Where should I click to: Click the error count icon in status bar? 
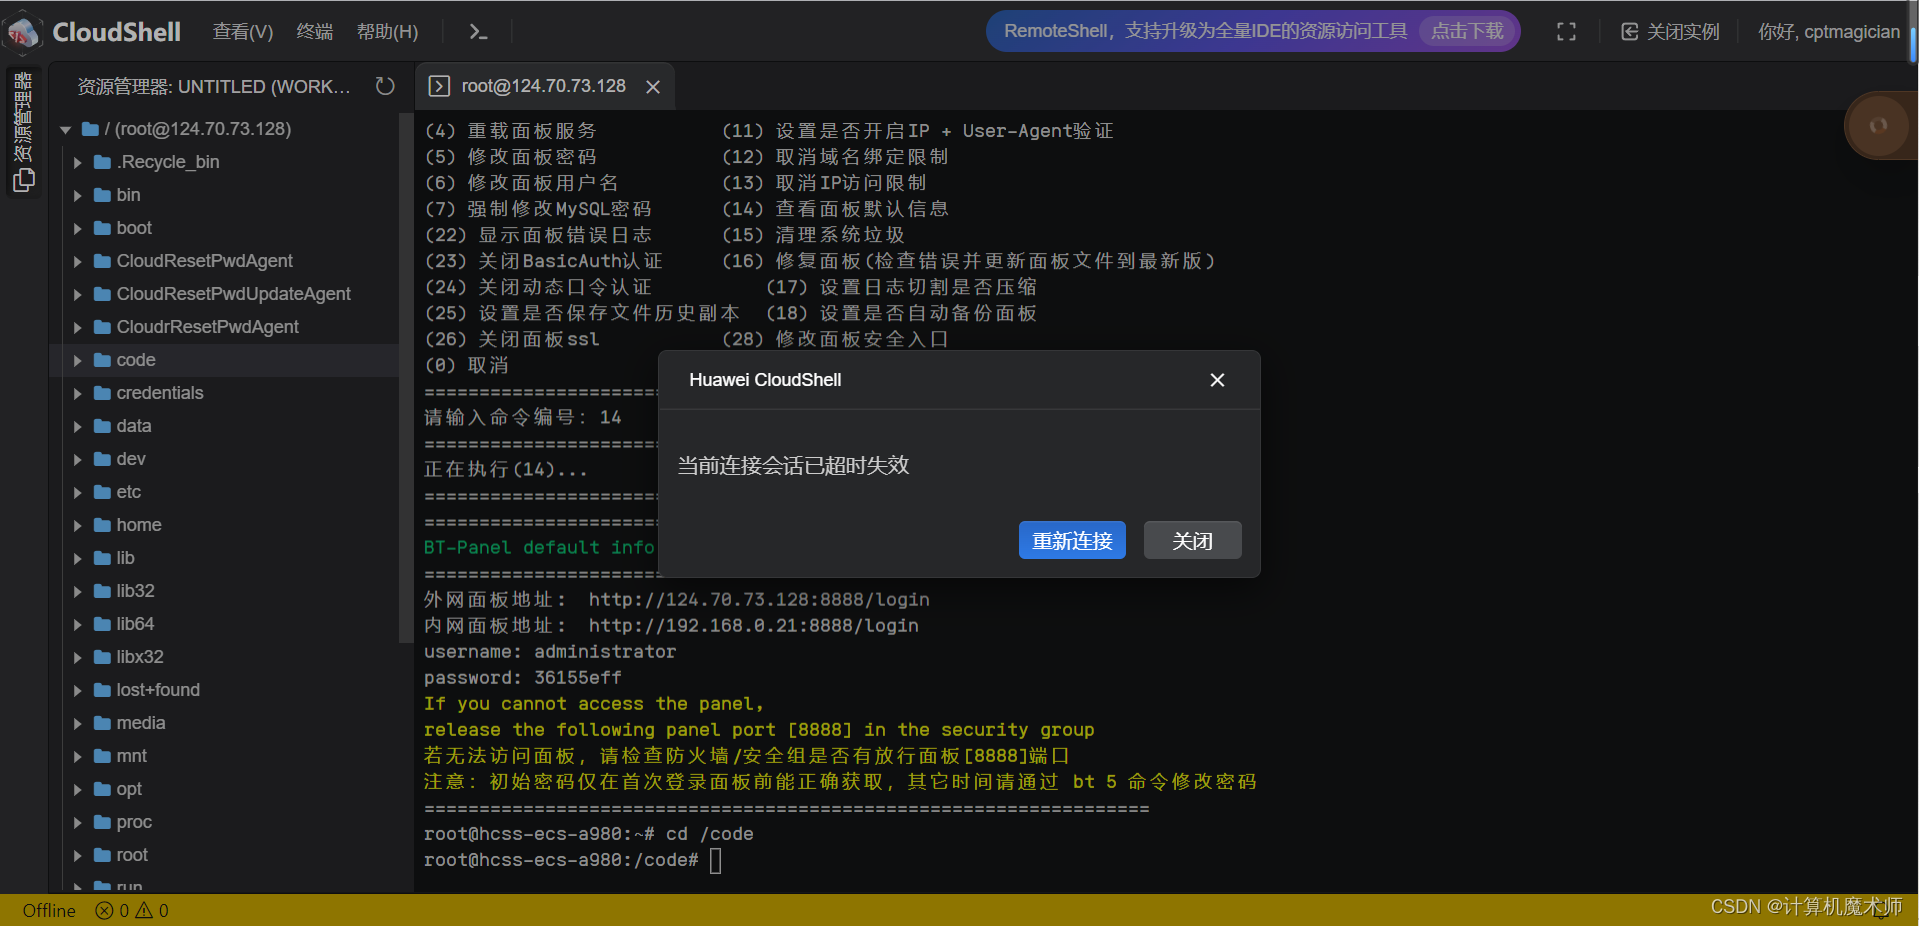pos(104,910)
